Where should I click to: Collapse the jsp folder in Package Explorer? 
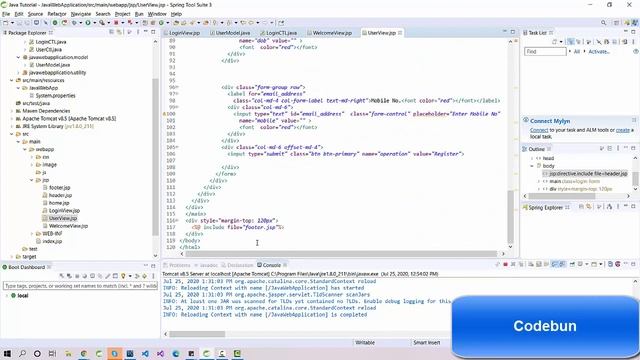click(x=31, y=180)
